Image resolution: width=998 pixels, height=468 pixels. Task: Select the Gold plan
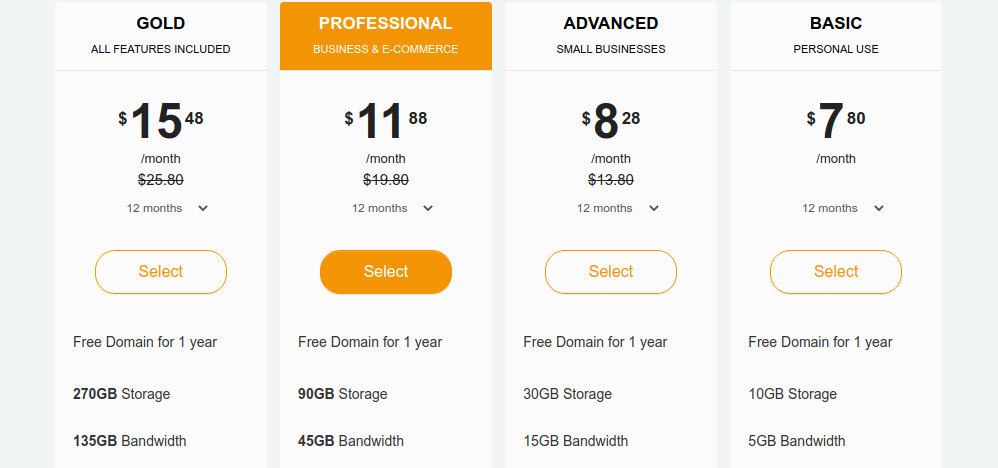click(x=161, y=272)
